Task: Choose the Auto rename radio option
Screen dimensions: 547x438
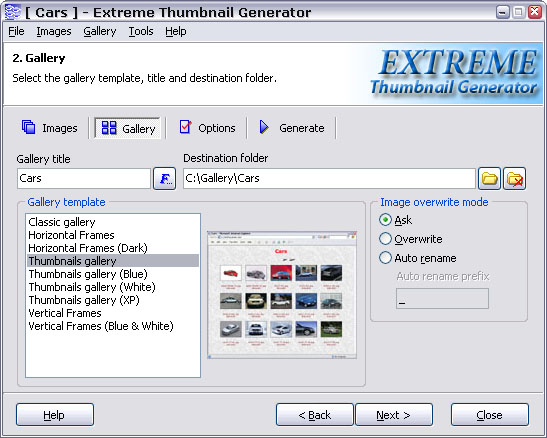Action: pos(385,258)
